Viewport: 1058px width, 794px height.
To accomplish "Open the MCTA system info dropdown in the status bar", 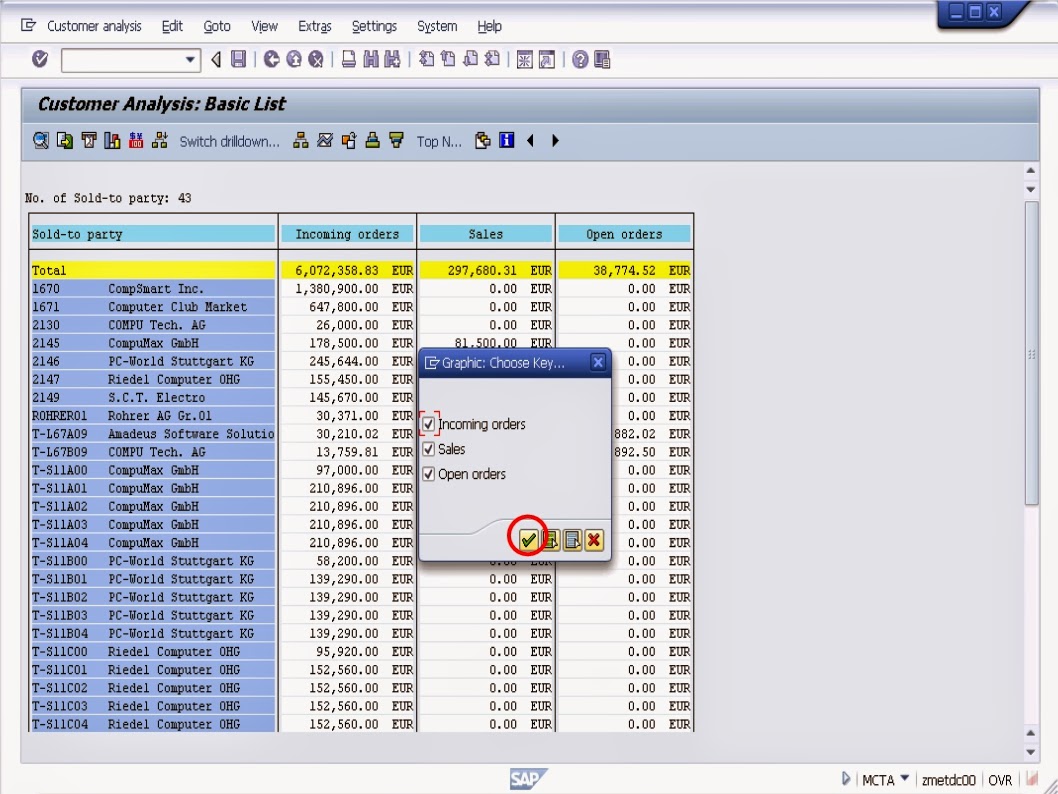I will [x=905, y=778].
